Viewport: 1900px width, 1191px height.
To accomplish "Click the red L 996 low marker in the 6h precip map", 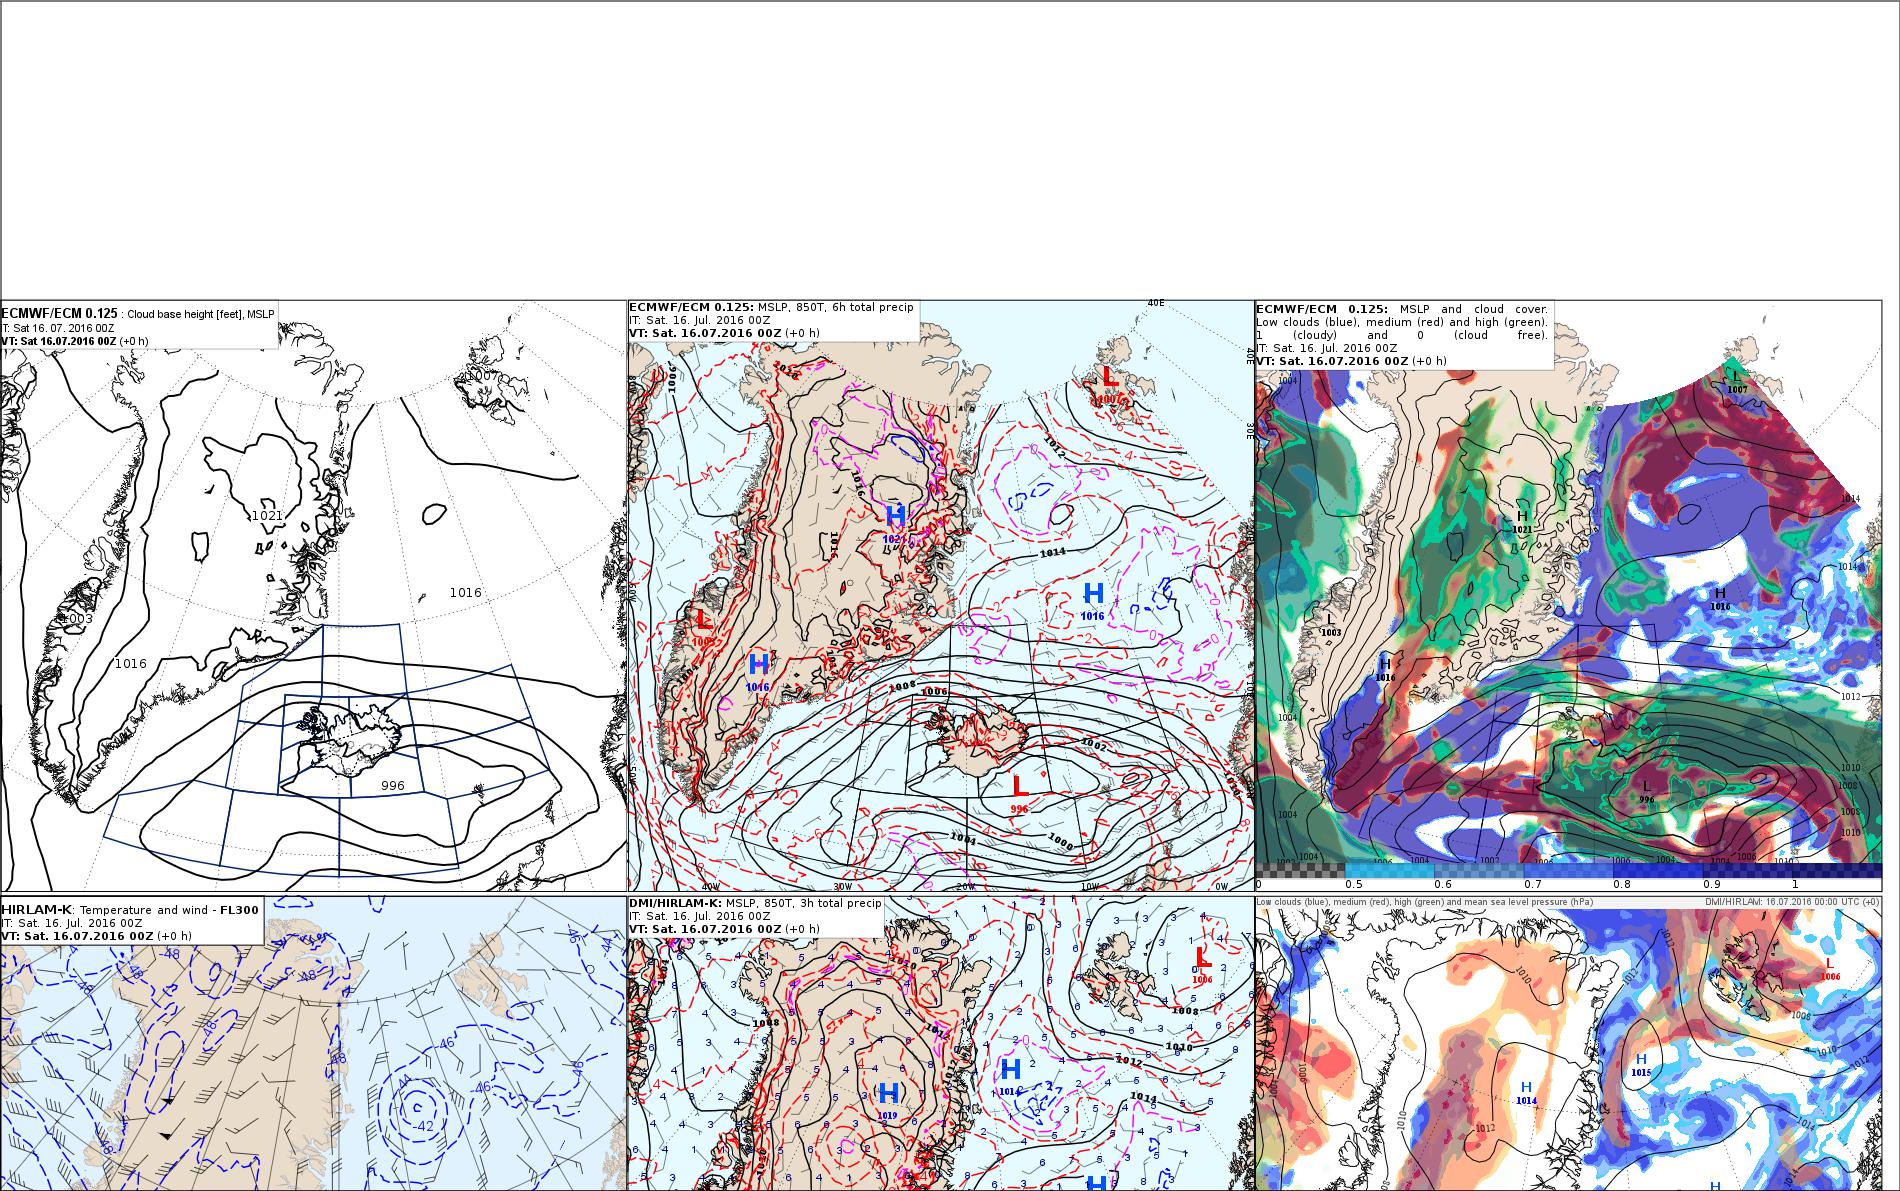I will (x=1020, y=792).
